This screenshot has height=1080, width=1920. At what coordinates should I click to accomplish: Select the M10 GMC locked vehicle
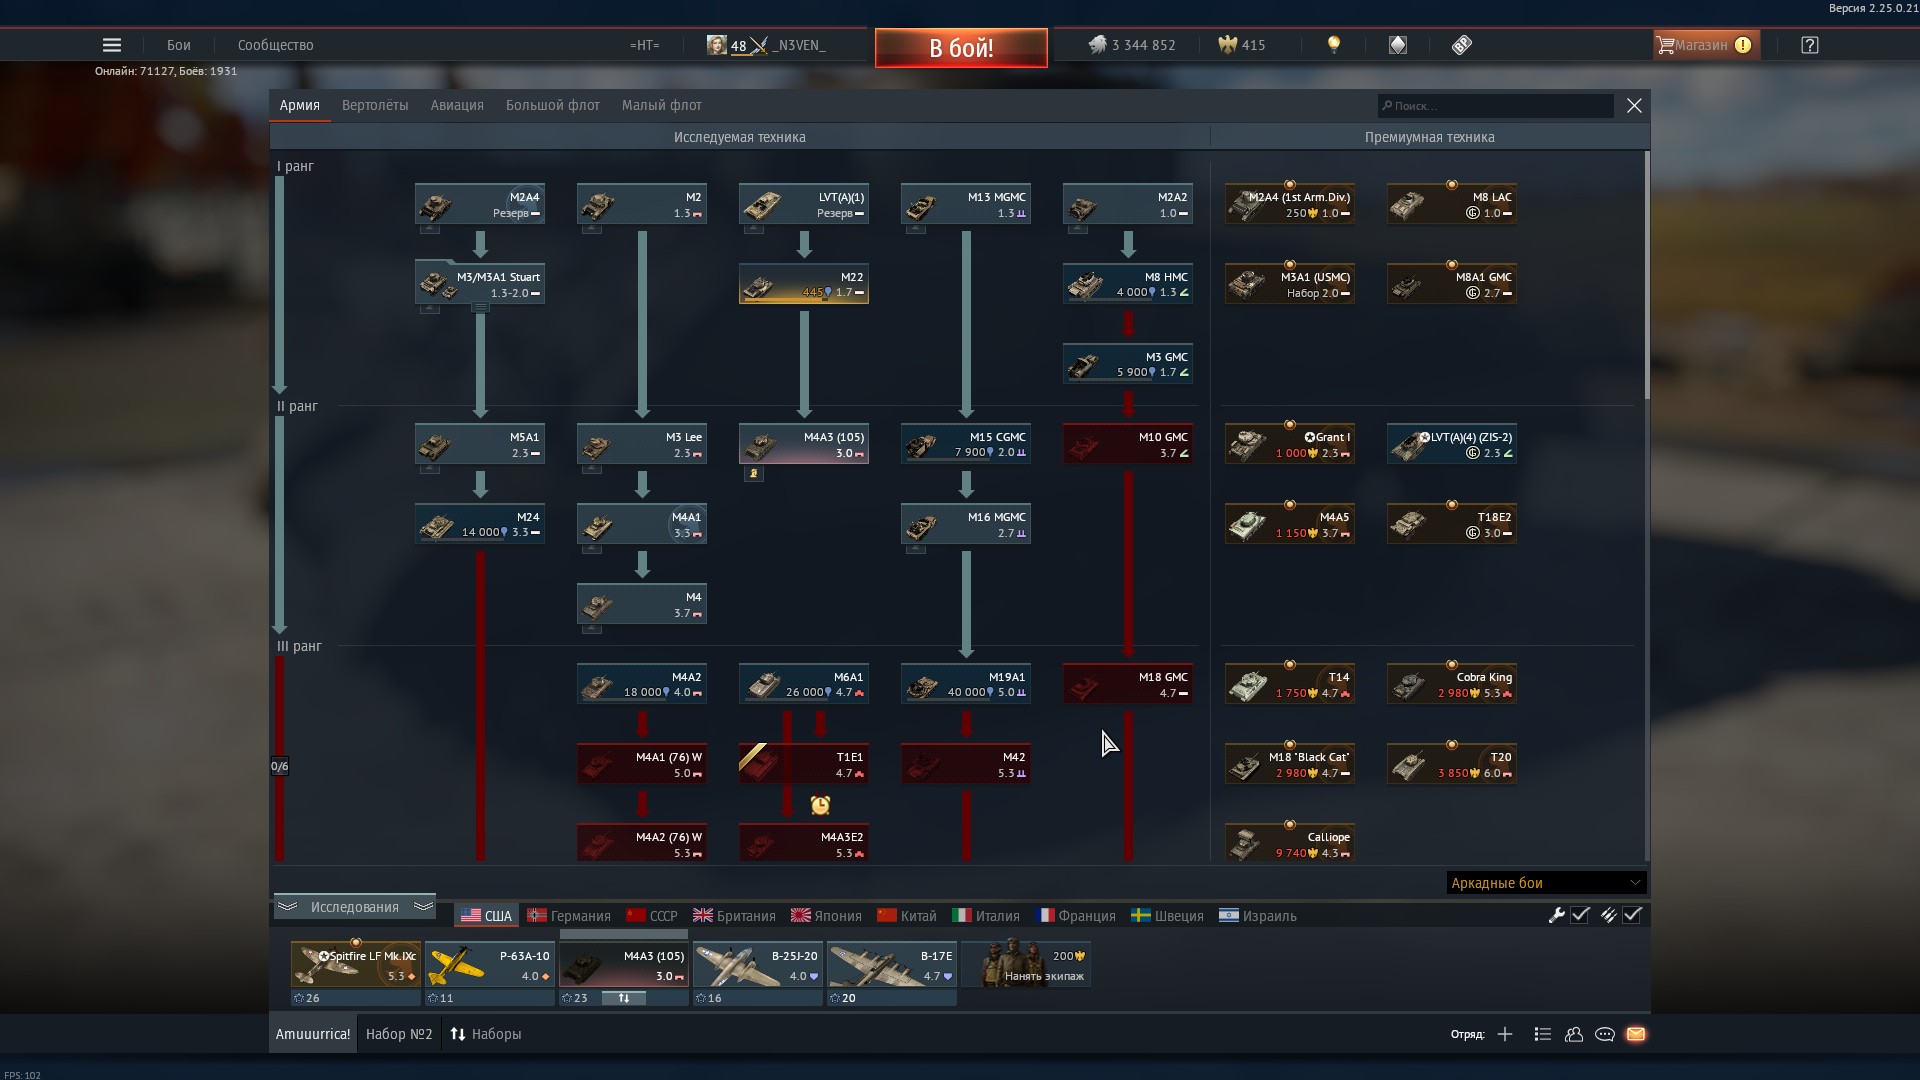click(1128, 444)
